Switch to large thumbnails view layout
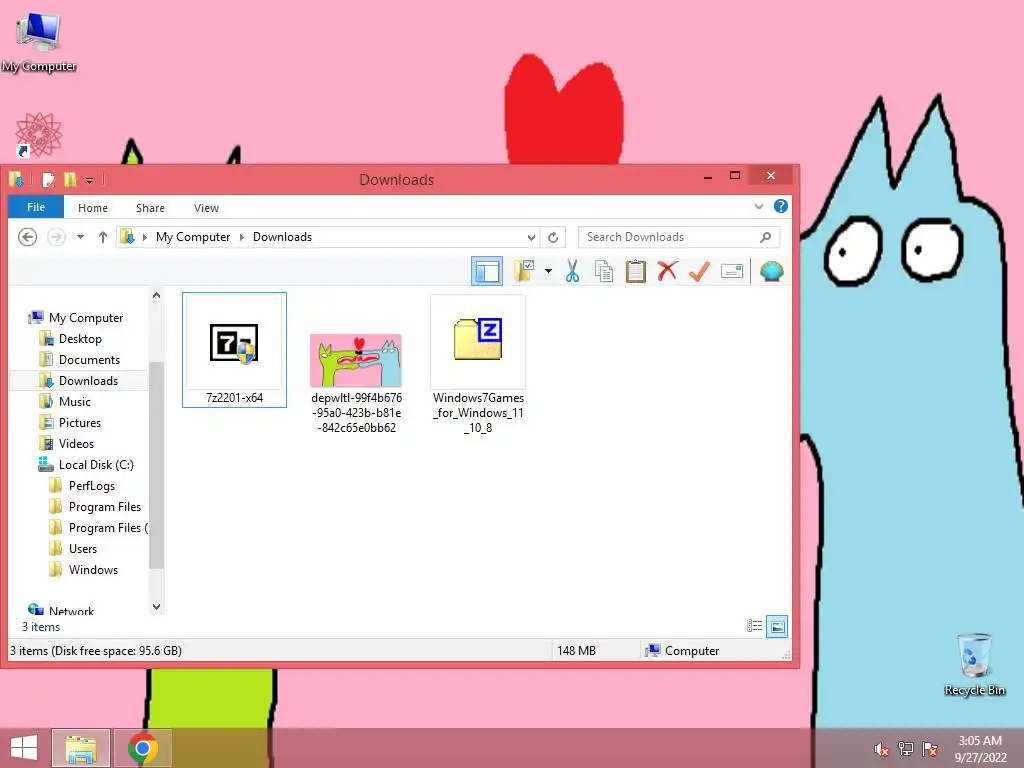Screen dimensions: 1024x768 point(777,626)
